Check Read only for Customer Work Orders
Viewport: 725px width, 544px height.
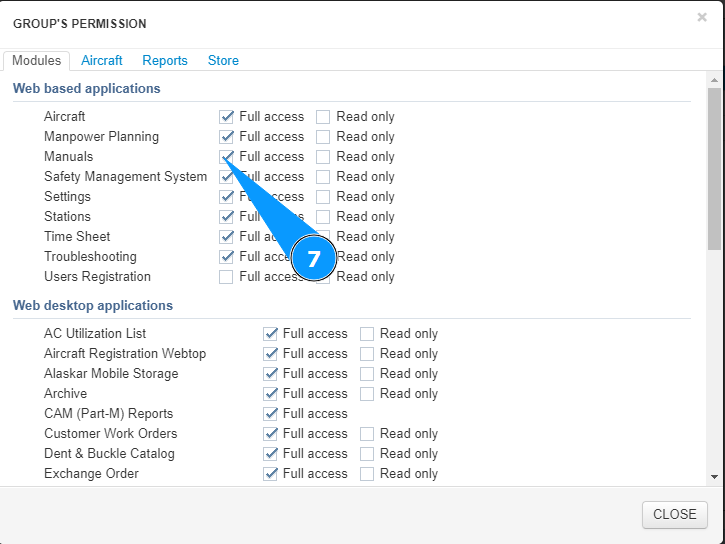point(367,434)
